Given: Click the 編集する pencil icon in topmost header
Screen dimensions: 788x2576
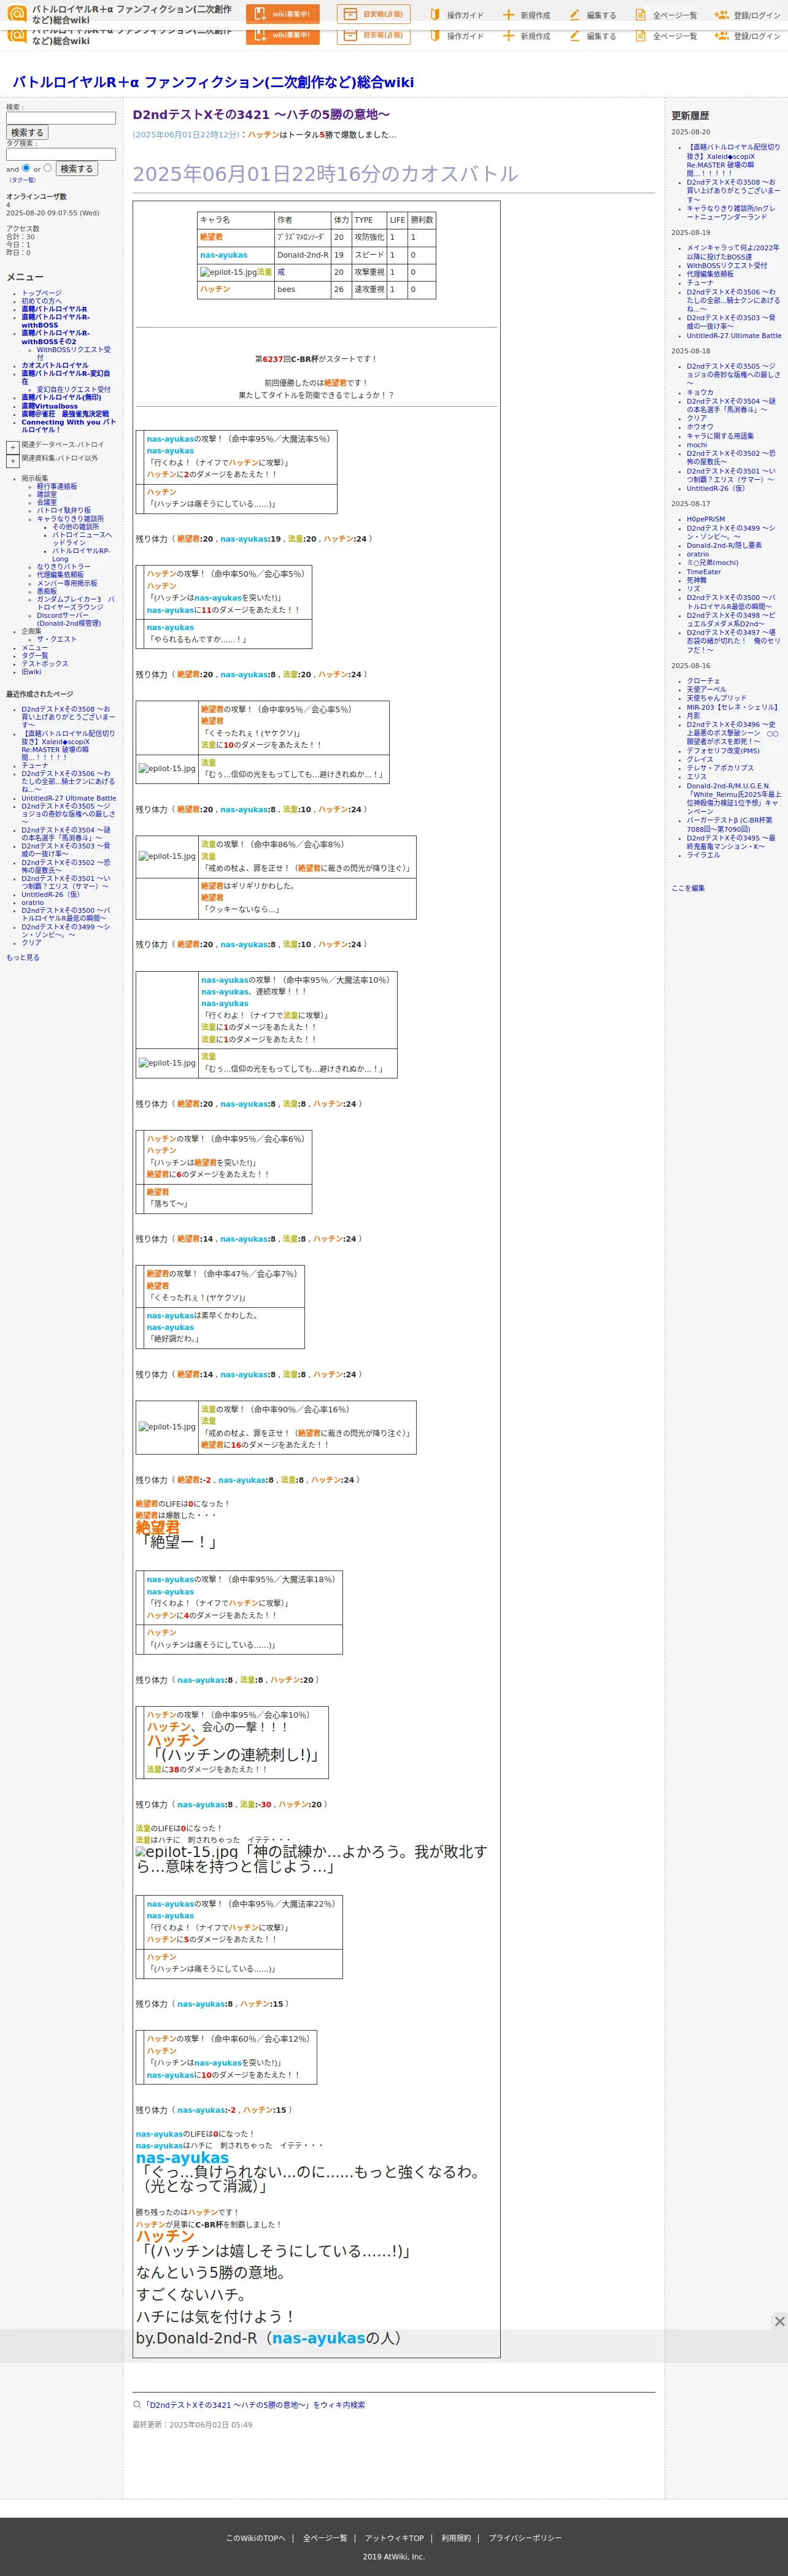Looking at the screenshot, I should [574, 15].
